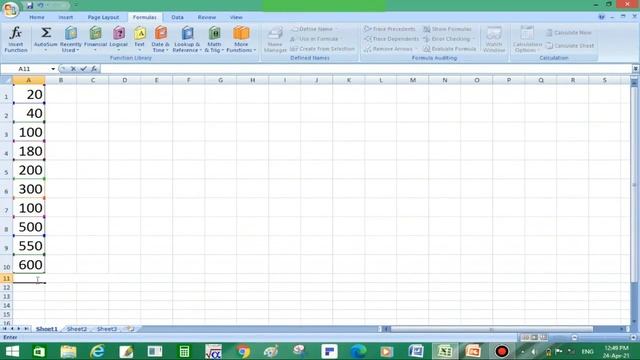Open Calculation Options

click(x=527, y=39)
